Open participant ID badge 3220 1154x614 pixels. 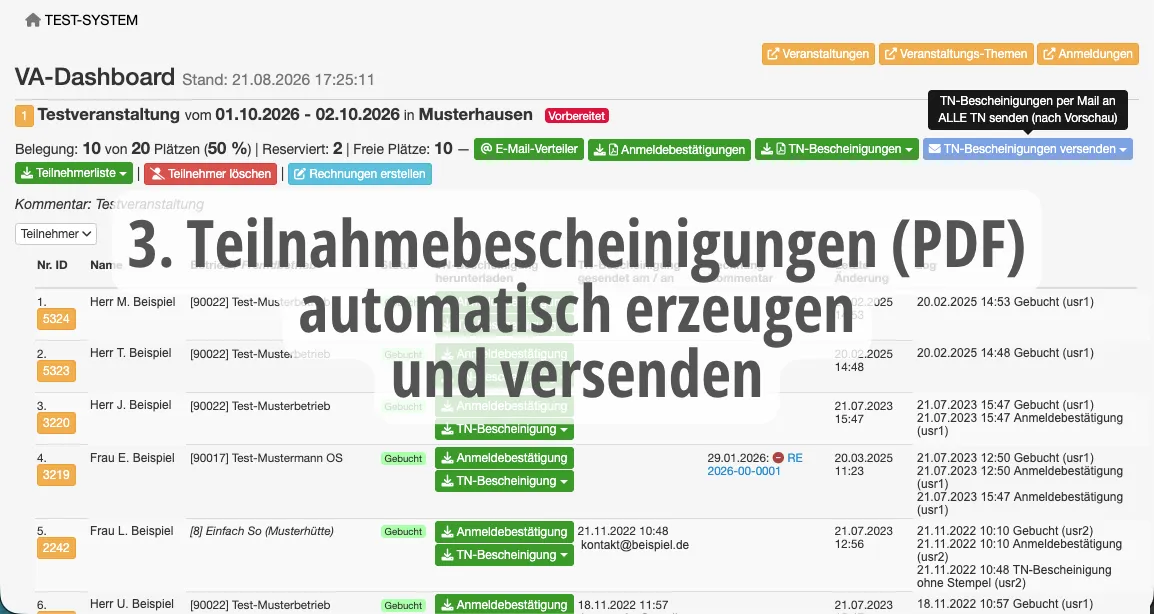point(56,423)
